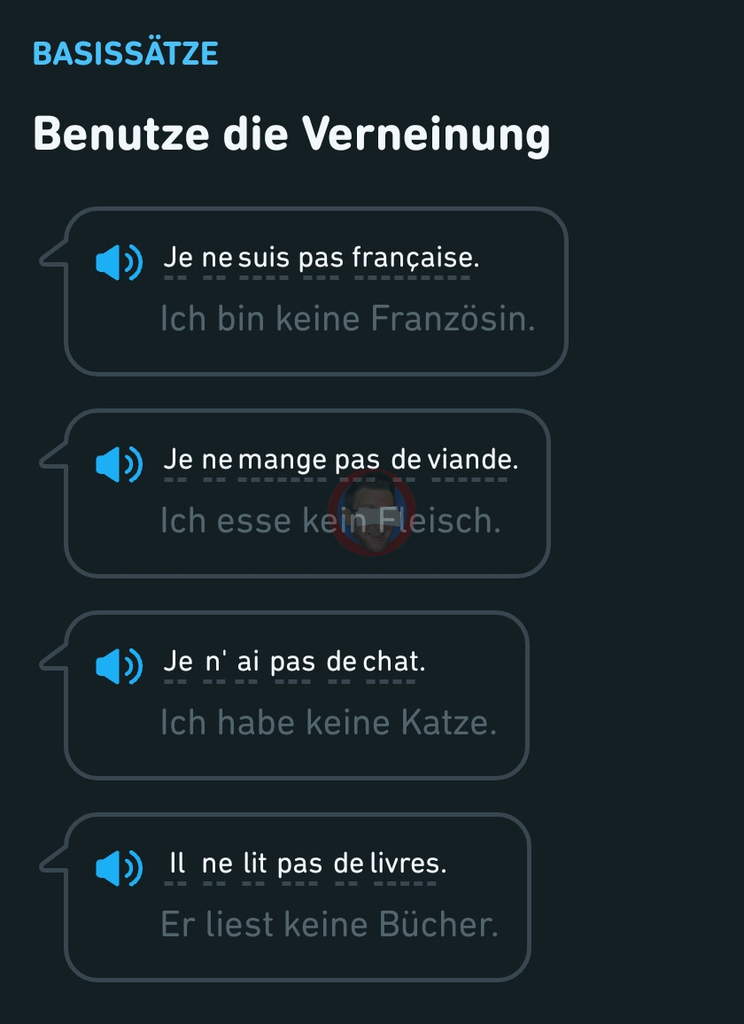Tap "n'" in the third sentence
This screenshot has width=744, height=1024.
215,663
